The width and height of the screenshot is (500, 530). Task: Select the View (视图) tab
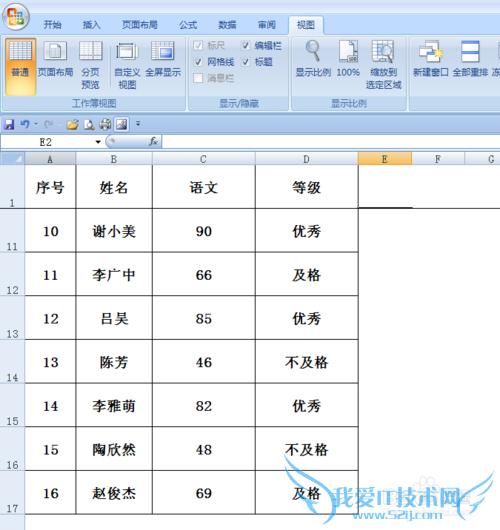[306, 25]
